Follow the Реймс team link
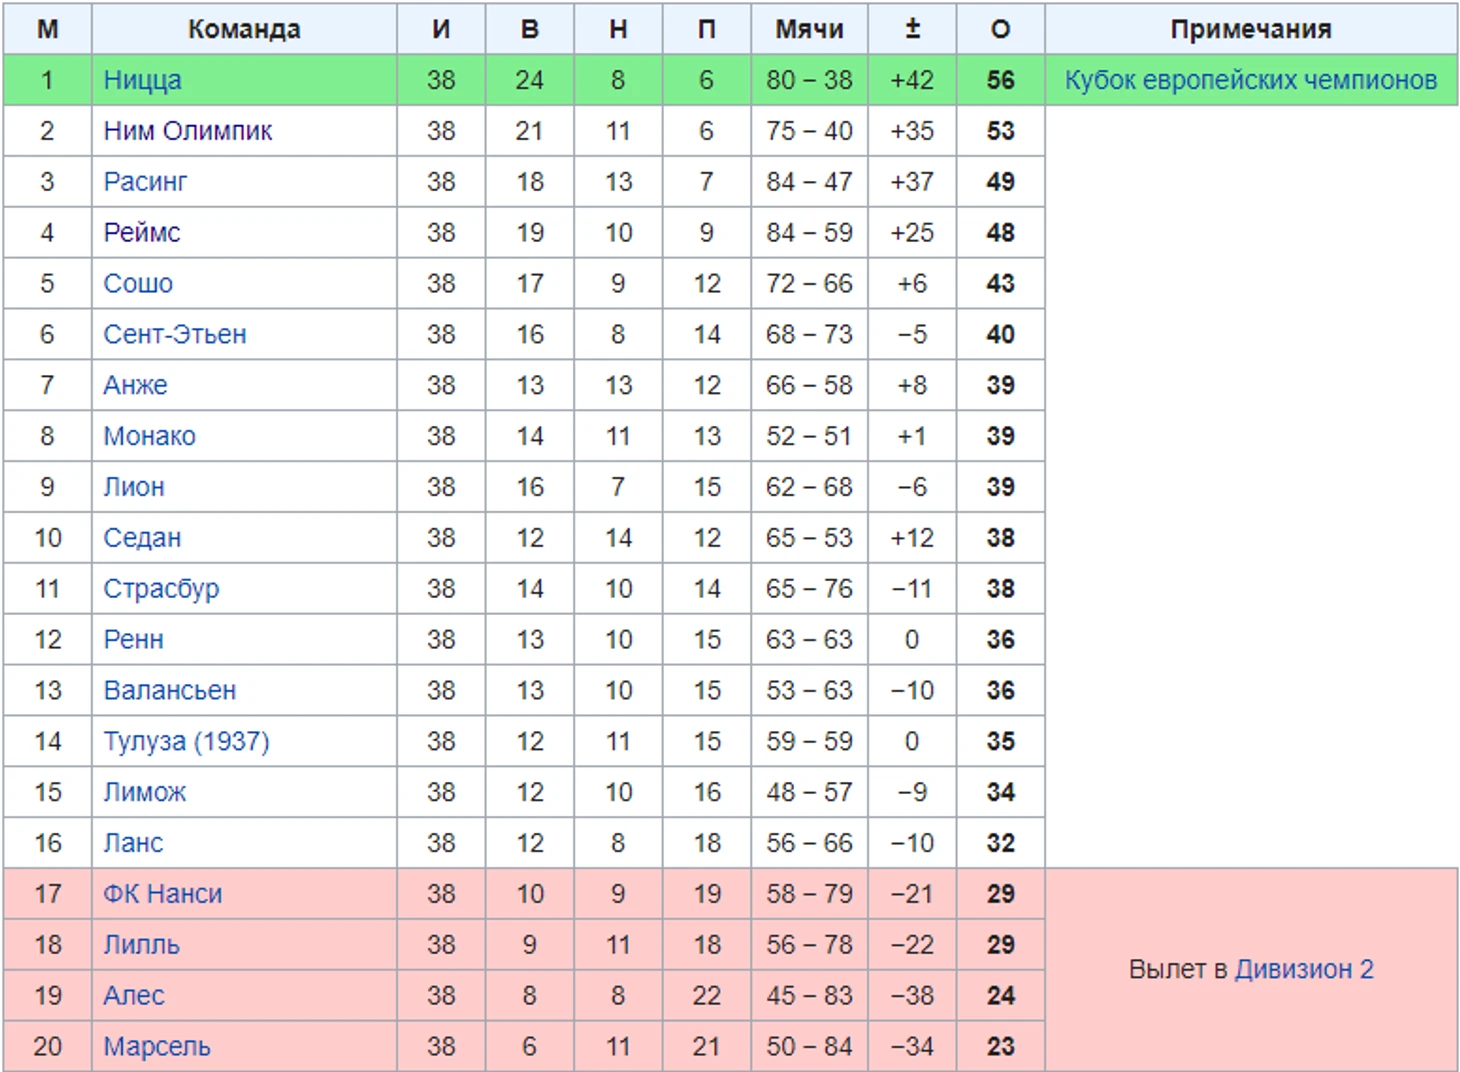 141,233
